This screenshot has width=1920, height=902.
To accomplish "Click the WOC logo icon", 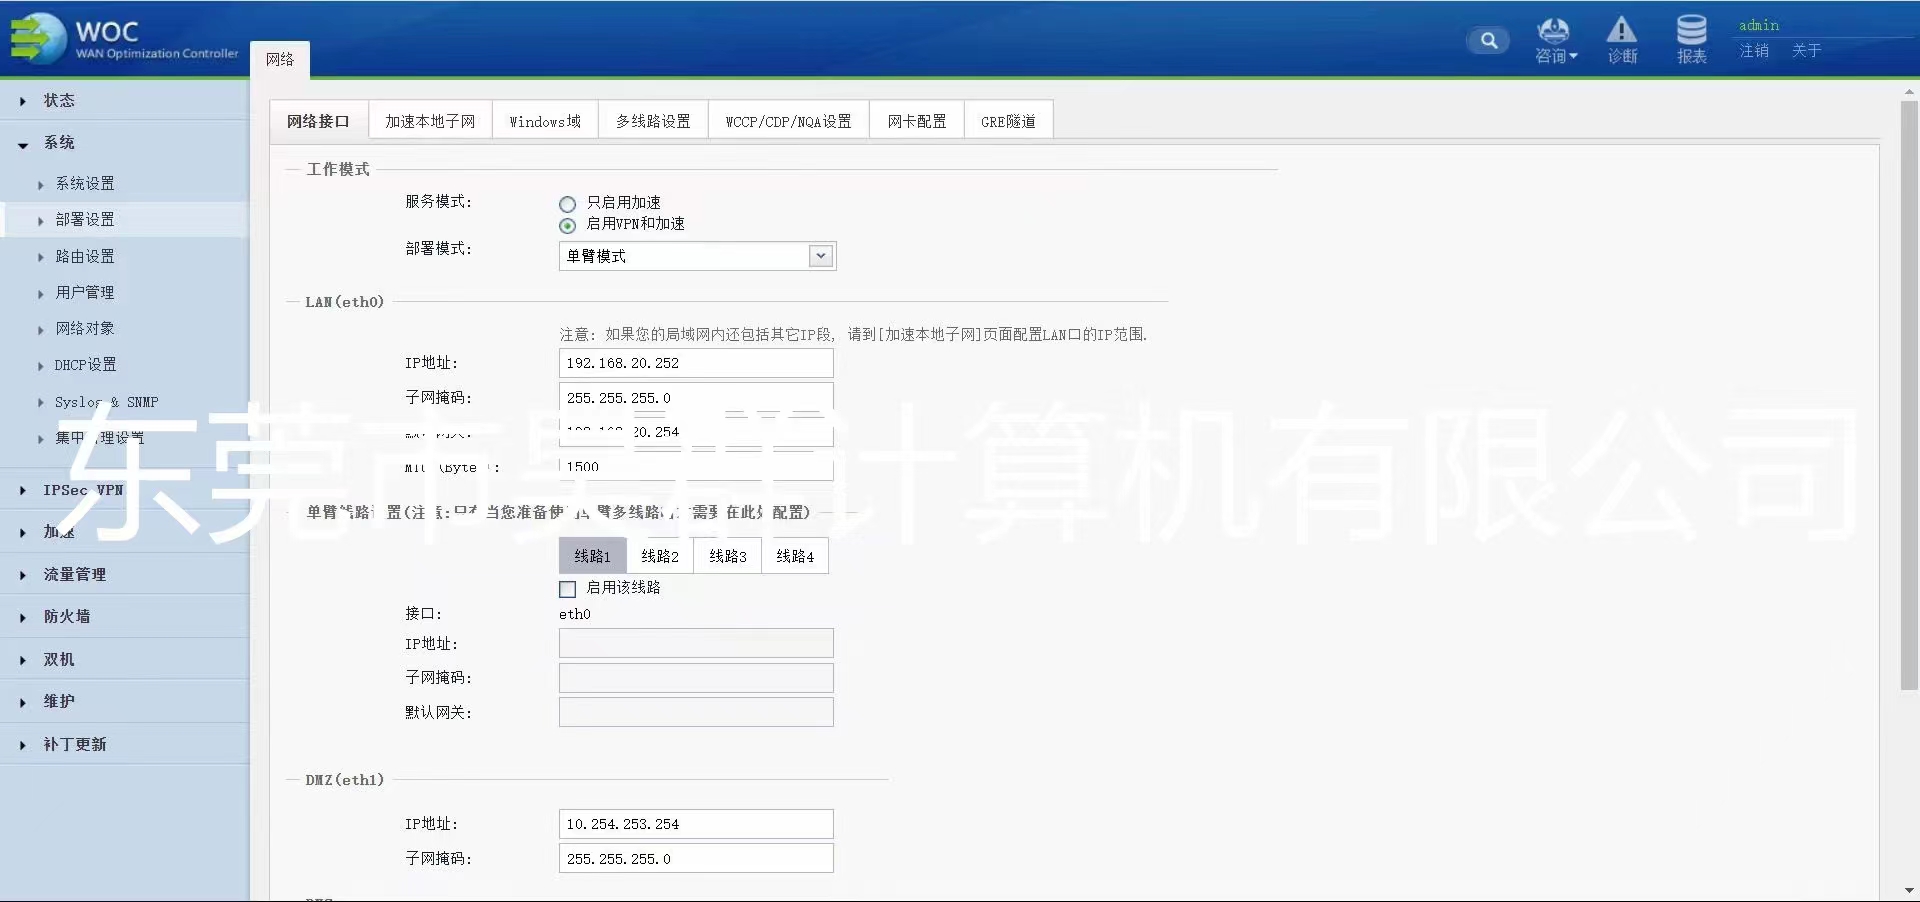I will click(36, 38).
